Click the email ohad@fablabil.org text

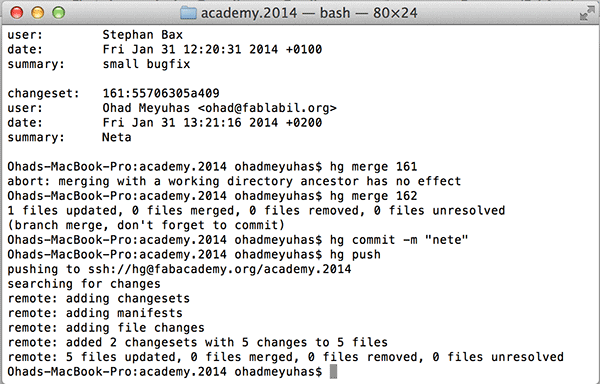[267, 108]
